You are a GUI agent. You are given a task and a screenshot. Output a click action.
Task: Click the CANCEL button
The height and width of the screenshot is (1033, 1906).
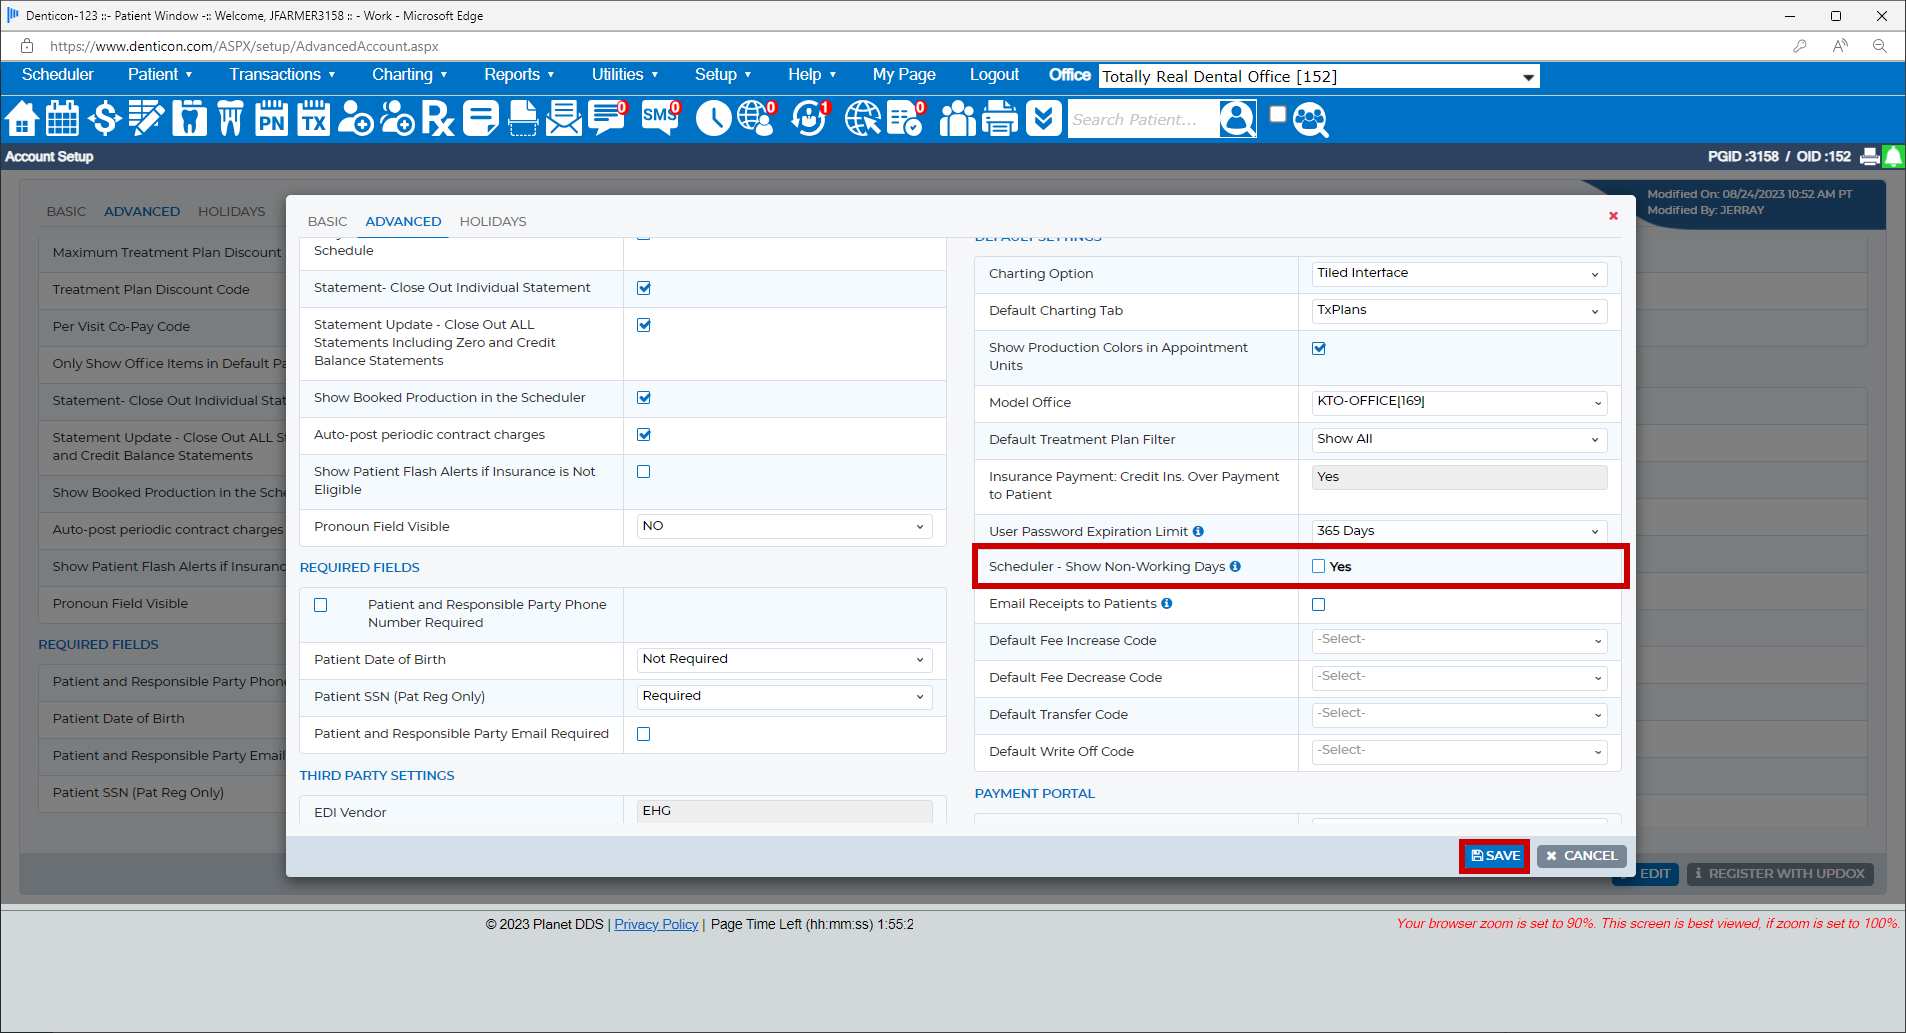[1582, 856]
